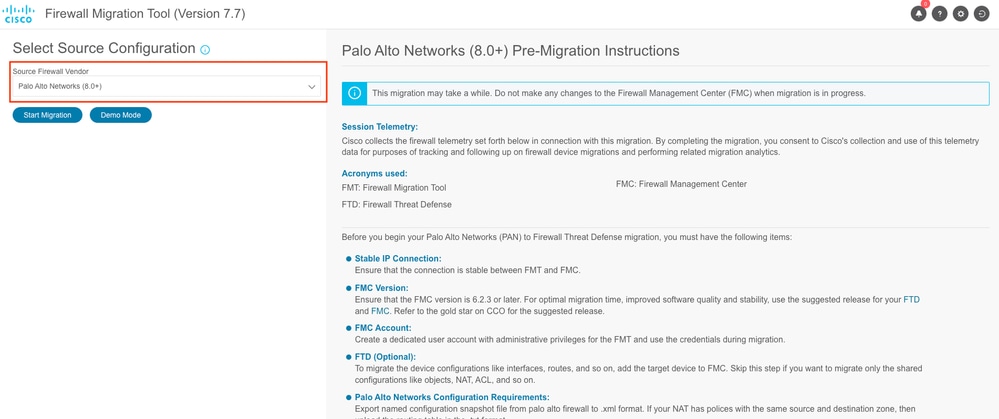Click info icon beside Select Source Configuration
Screen dimensions: 999x419
point(205,50)
